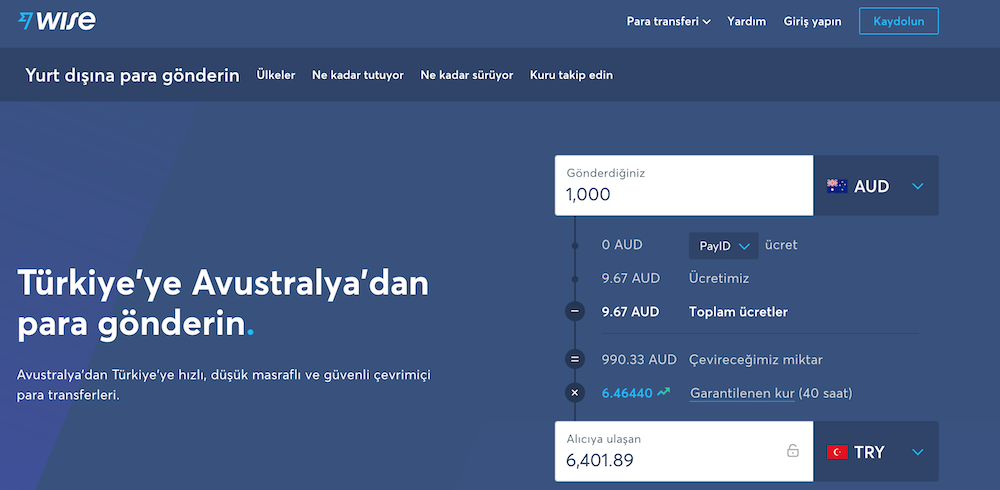Click the equals circle beside 990.33 AUD
Image resolution: width=1000 pixels, height=490 pixels.
[575, 359]
